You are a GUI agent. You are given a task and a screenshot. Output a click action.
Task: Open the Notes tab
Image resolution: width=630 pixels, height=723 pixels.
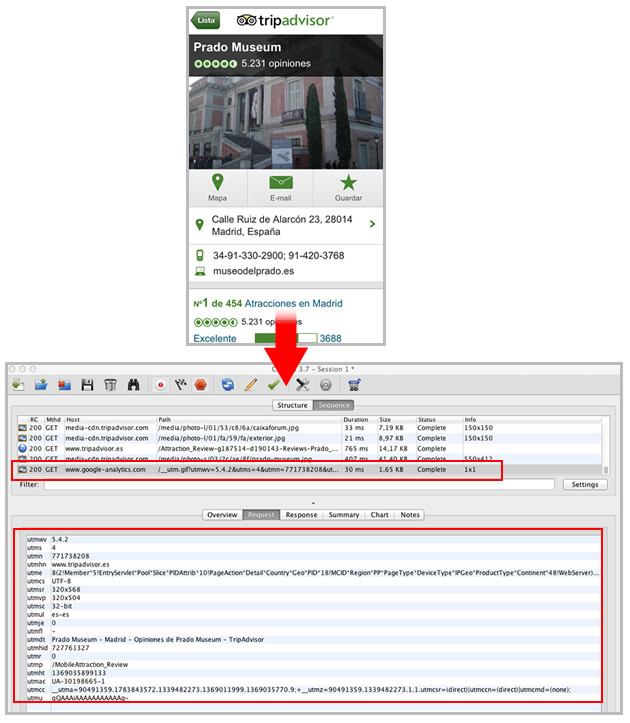410,515
